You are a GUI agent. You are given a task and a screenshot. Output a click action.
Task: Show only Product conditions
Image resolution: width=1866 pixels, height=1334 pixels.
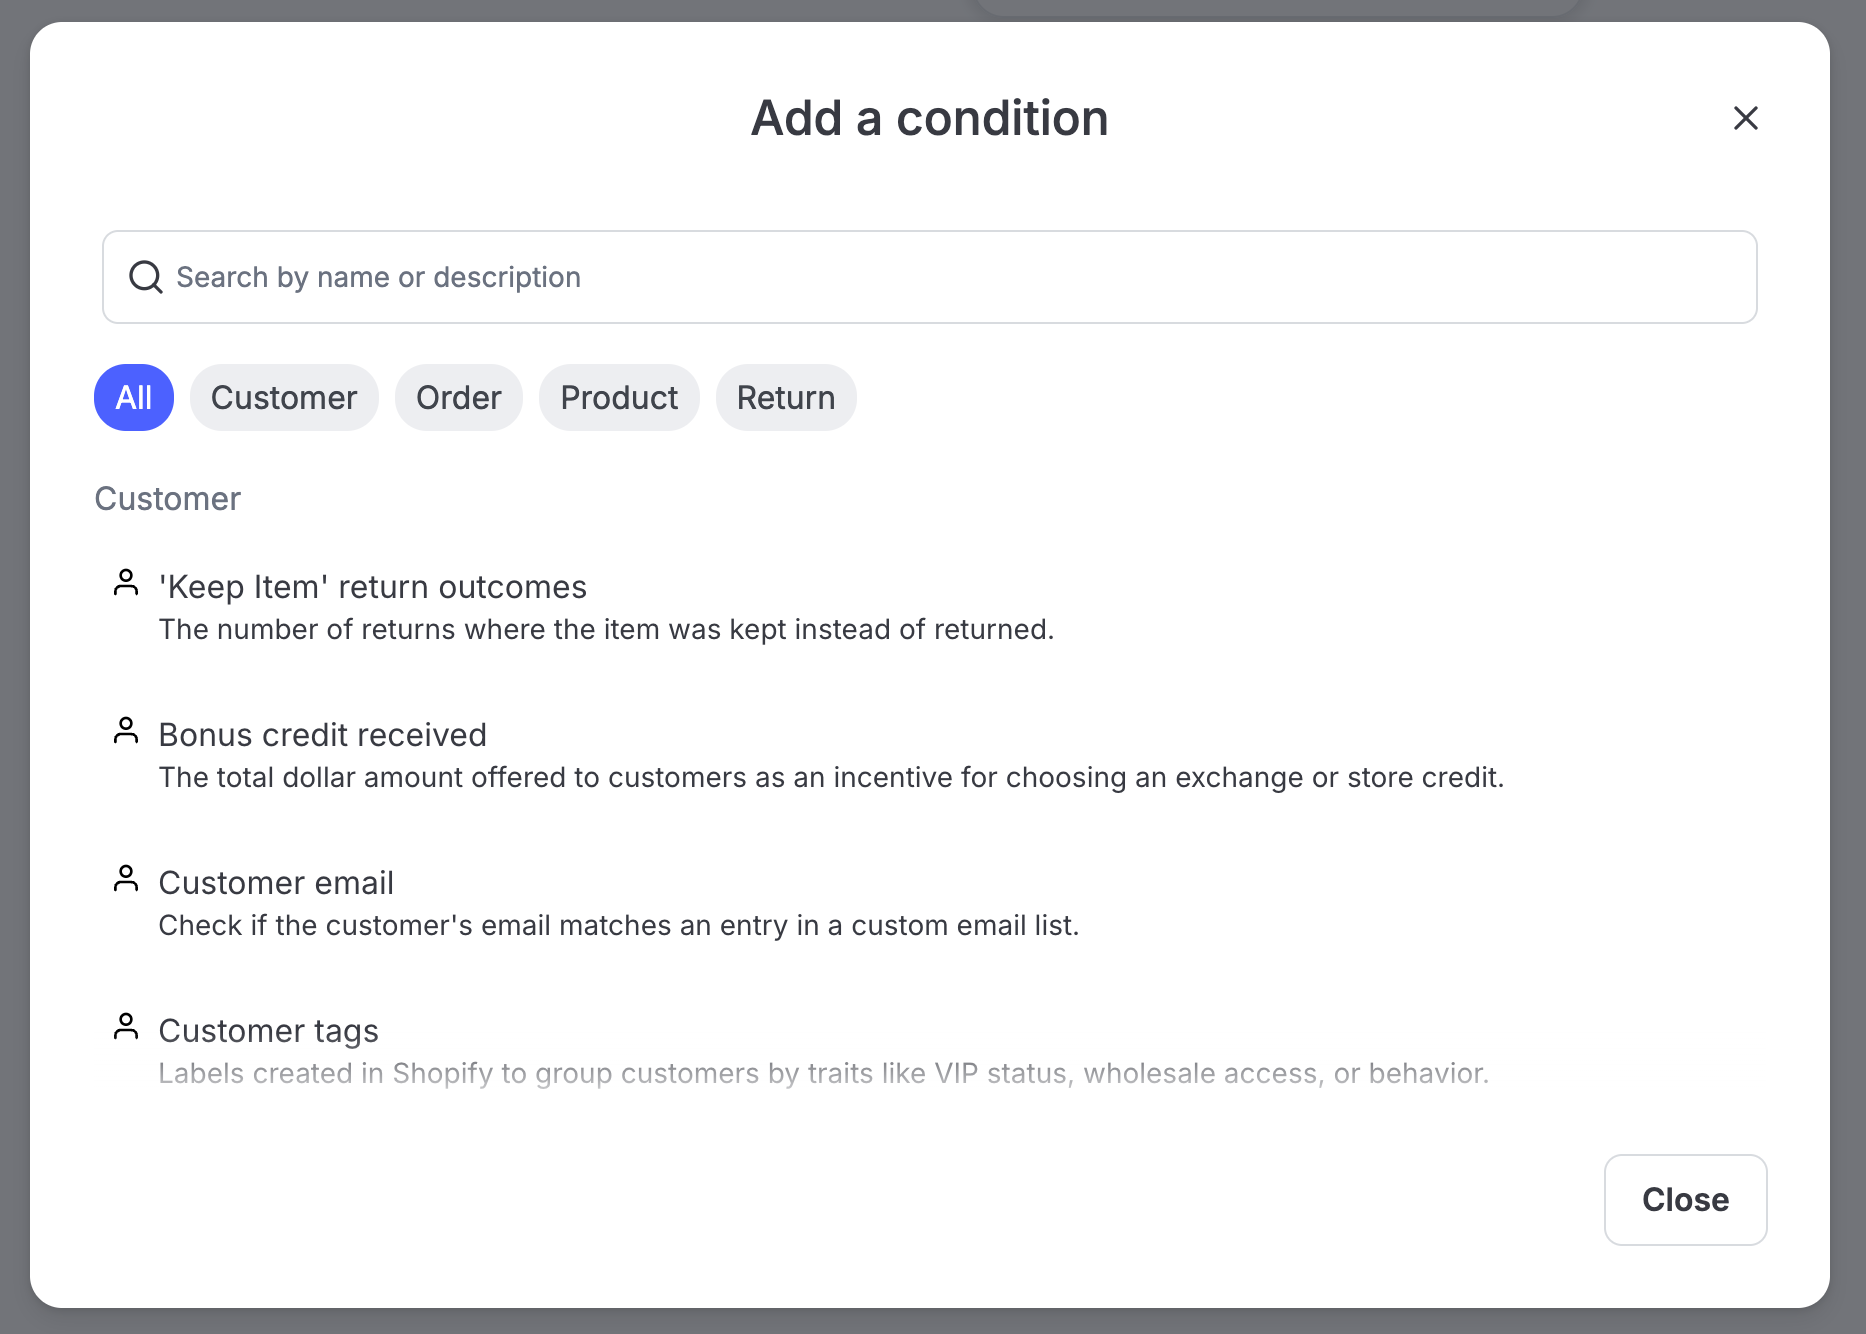pyautogui.click(x=619, y=398)
